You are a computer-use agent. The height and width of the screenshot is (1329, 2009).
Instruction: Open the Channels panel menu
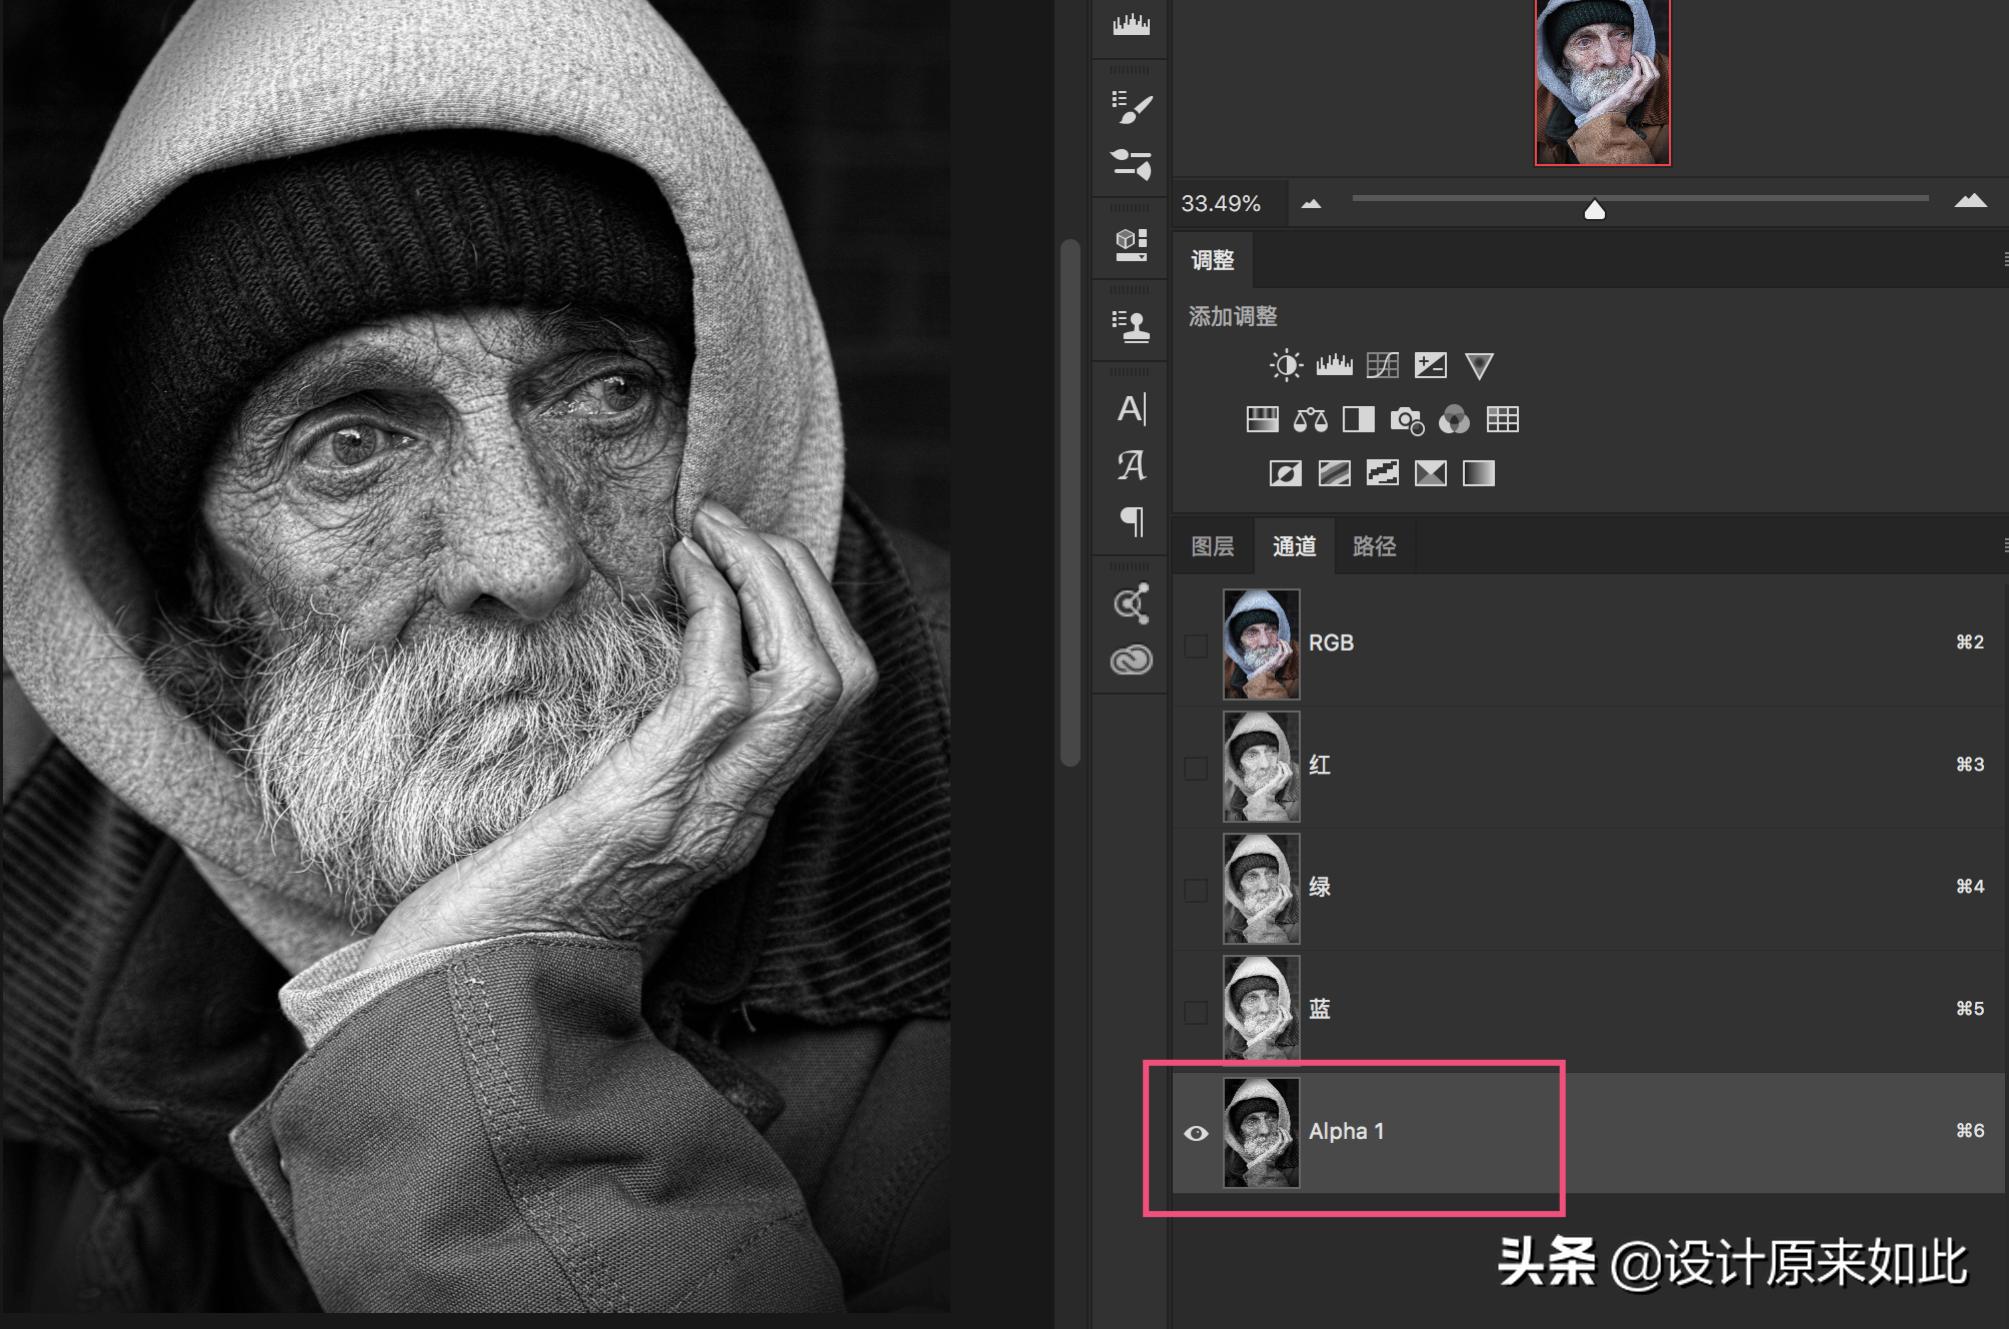click(x=2003, y=546)
